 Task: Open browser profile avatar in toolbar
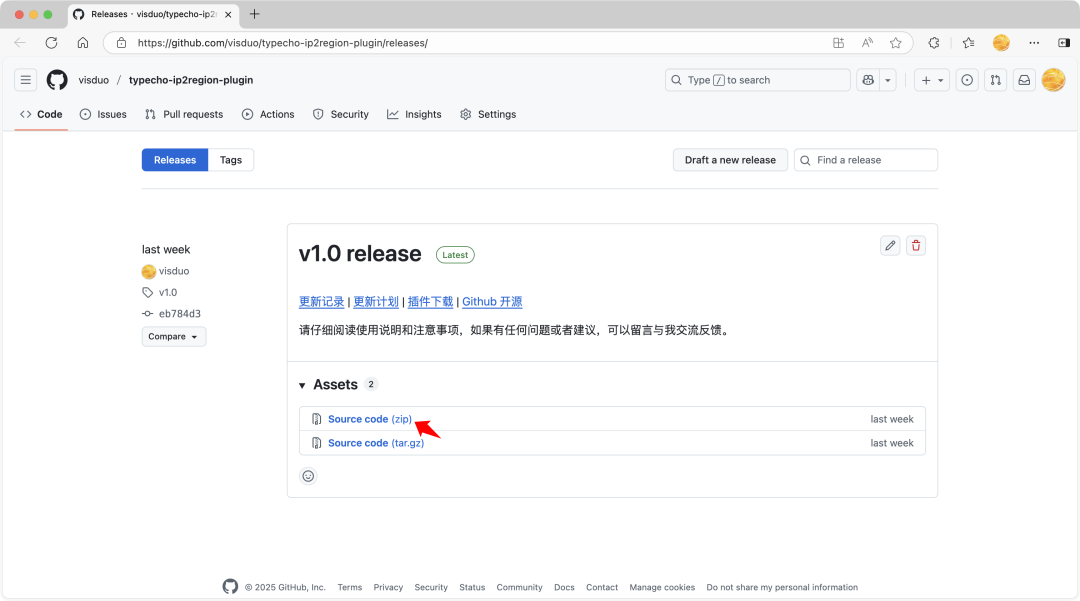pyautogui.click(x=1001, y=43)
